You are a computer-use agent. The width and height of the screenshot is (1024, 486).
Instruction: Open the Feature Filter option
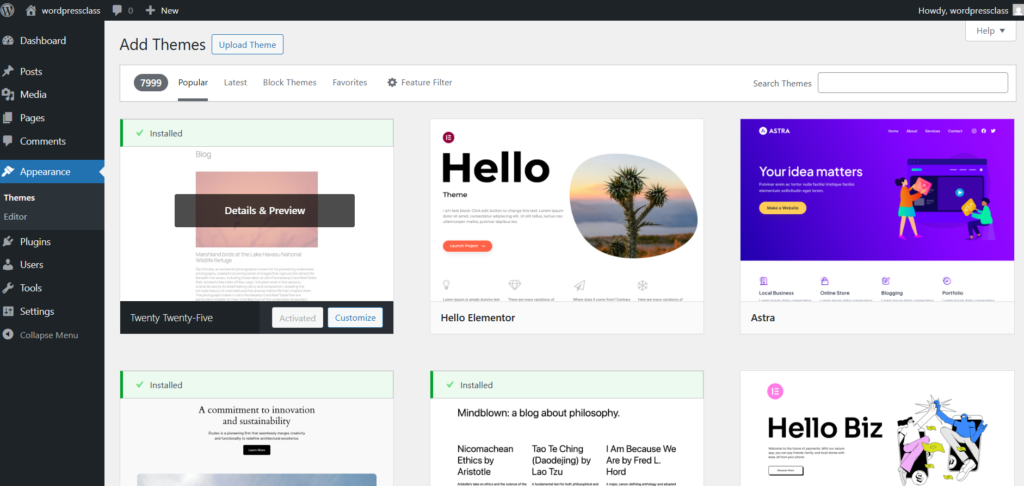419,83
